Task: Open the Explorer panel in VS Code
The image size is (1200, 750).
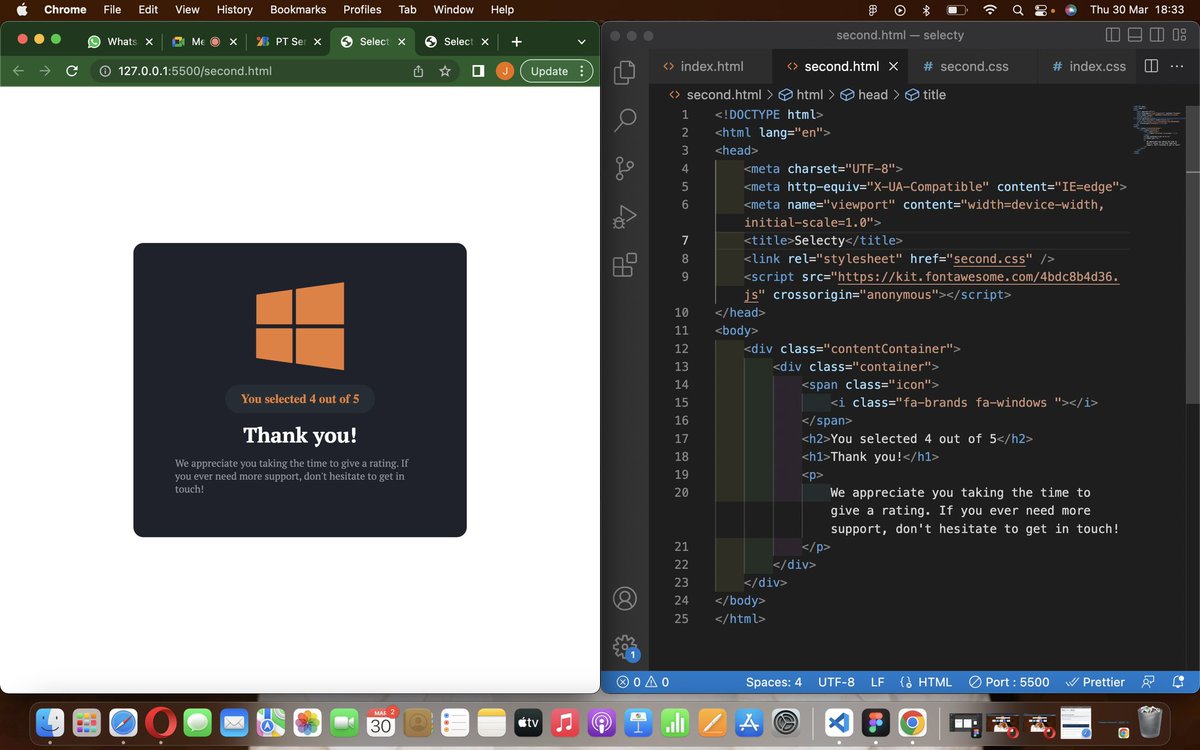Action: (625, 72)
